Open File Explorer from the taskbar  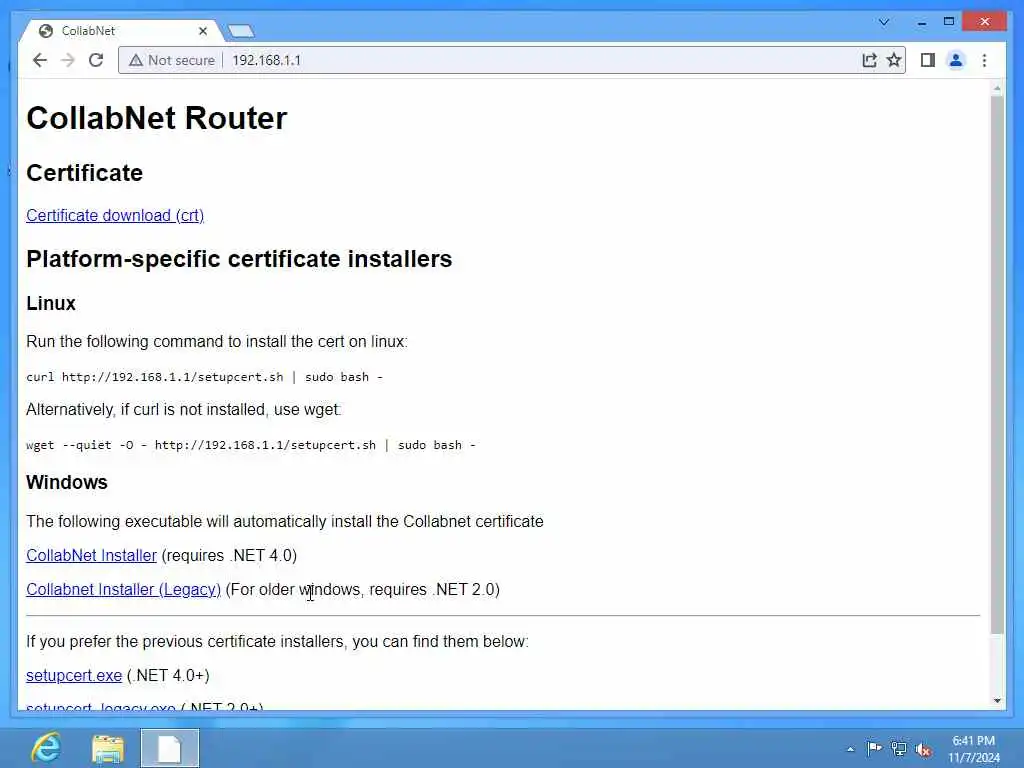click(x=108, y=749)
